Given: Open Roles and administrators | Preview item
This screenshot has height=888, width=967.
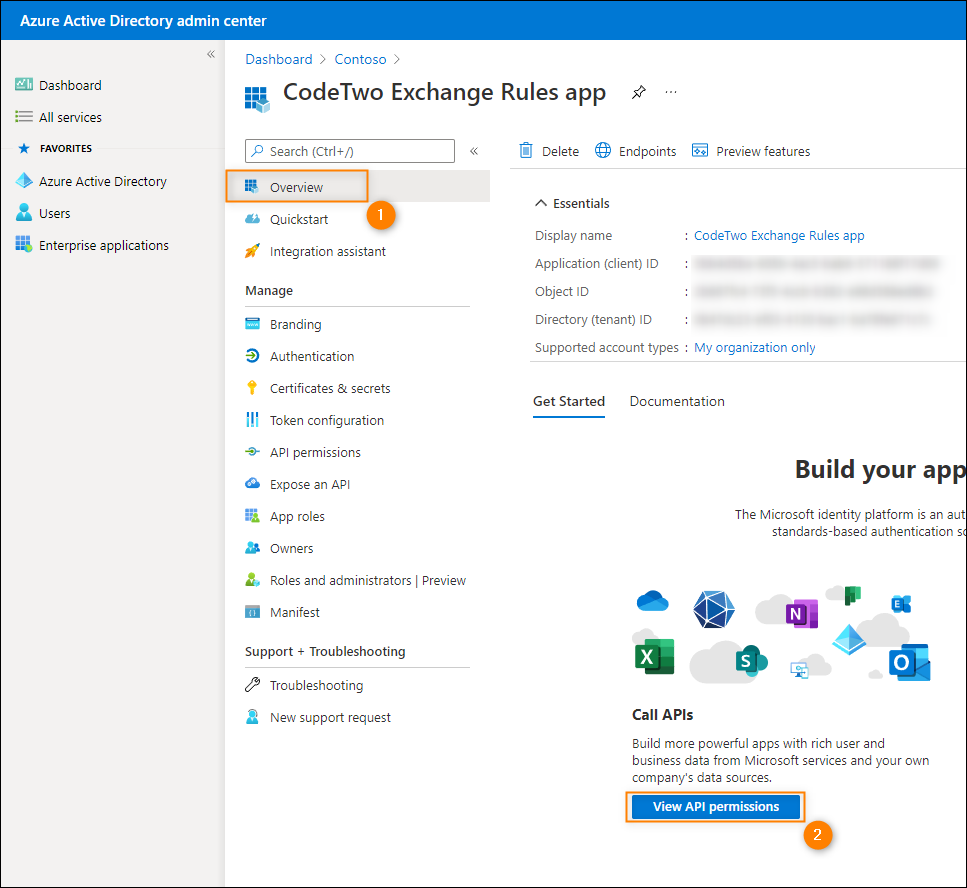Looking at the screenshot, I should pyautogui.click(x=368, y=580).
